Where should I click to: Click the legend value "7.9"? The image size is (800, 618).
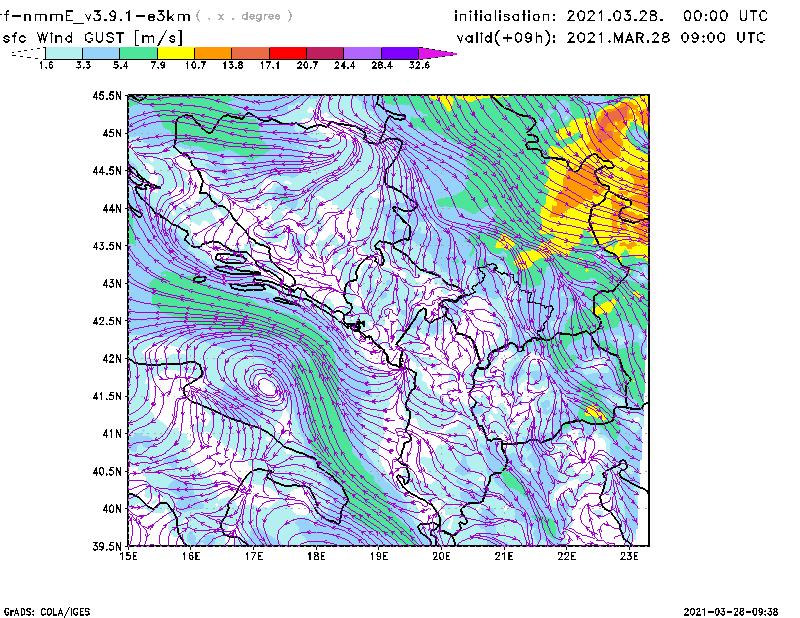tap(158, 65)
